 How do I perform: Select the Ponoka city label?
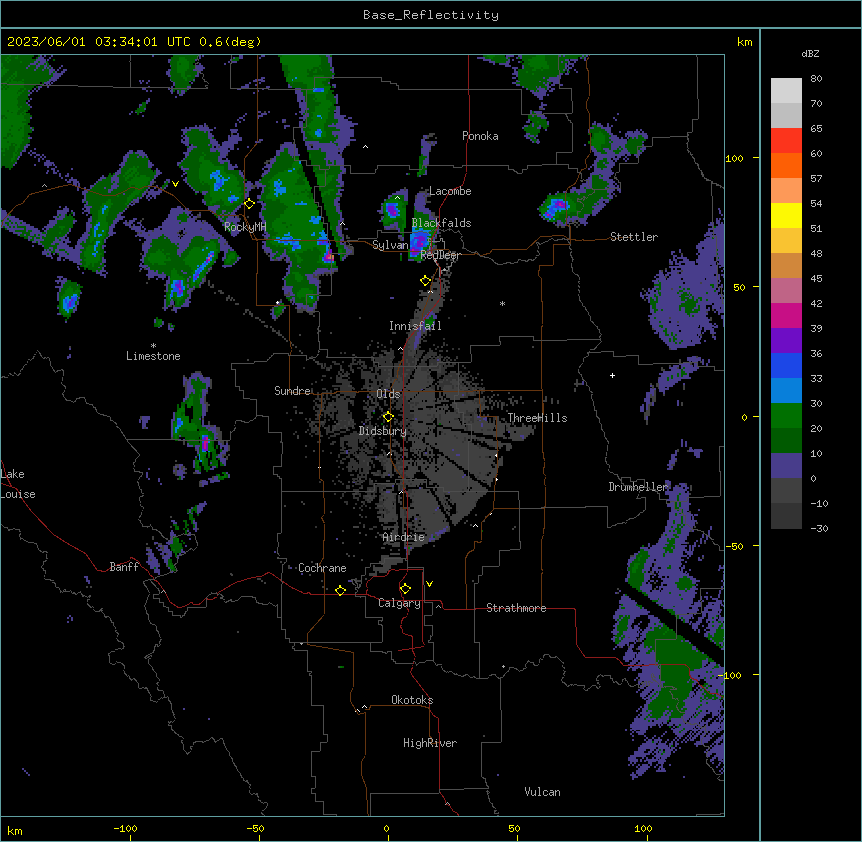(x=480, y=136)
